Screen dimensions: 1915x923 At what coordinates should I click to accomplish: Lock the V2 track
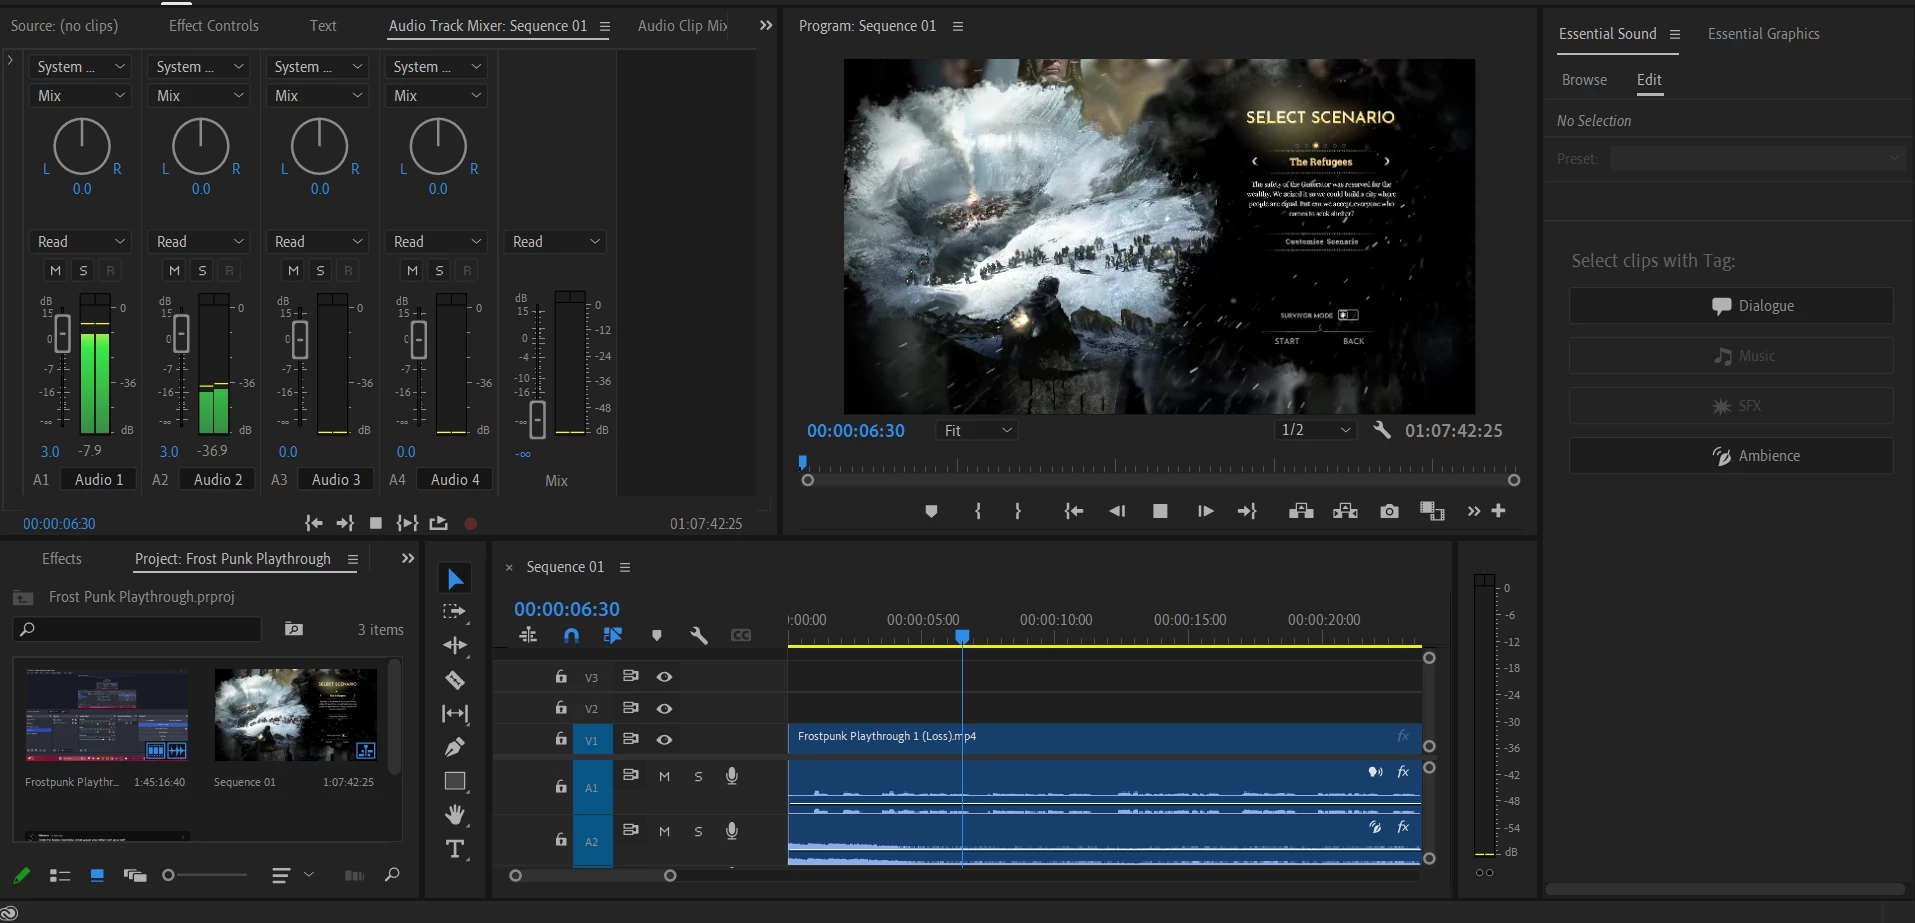pyautogui.click(x=561, y=708)
